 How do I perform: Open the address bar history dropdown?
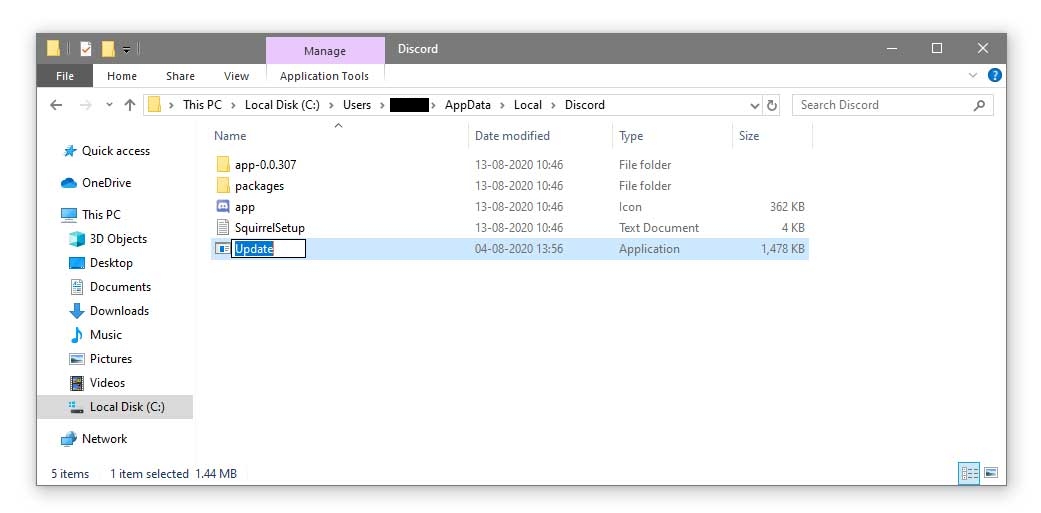755,106
